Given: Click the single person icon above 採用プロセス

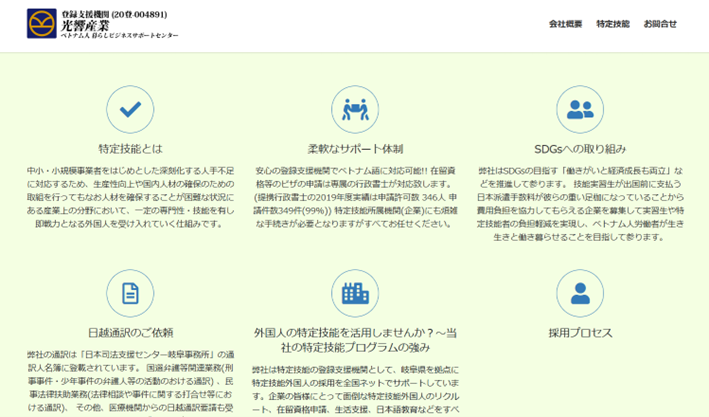Looking at the screenshot, I should (x=580, y=293).
